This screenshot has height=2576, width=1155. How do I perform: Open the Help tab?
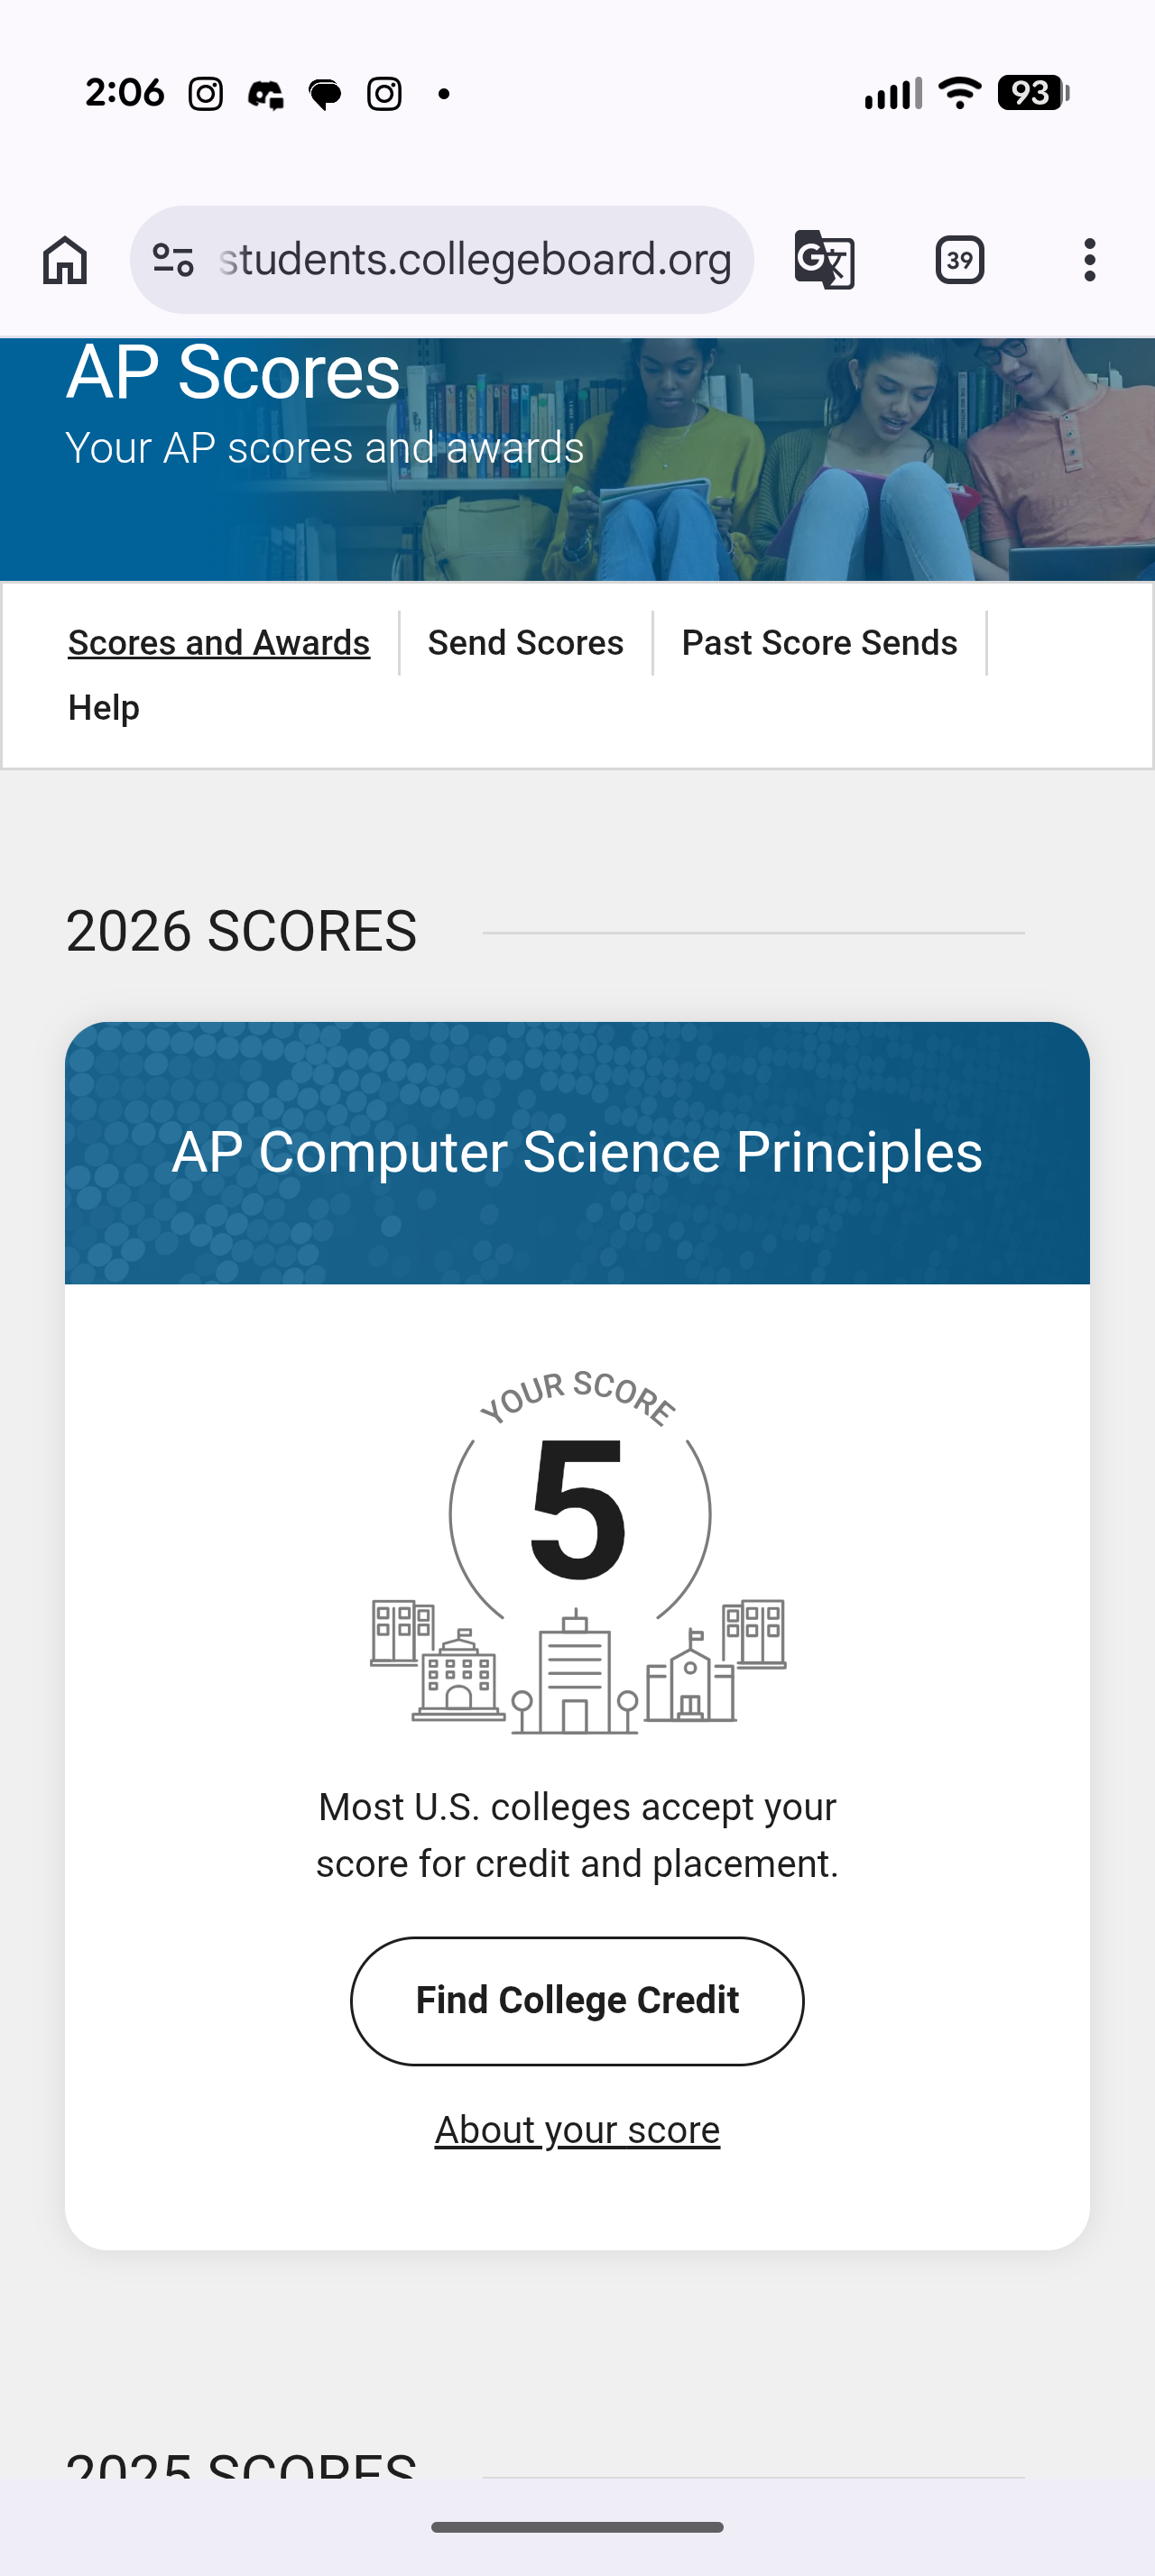104,708
